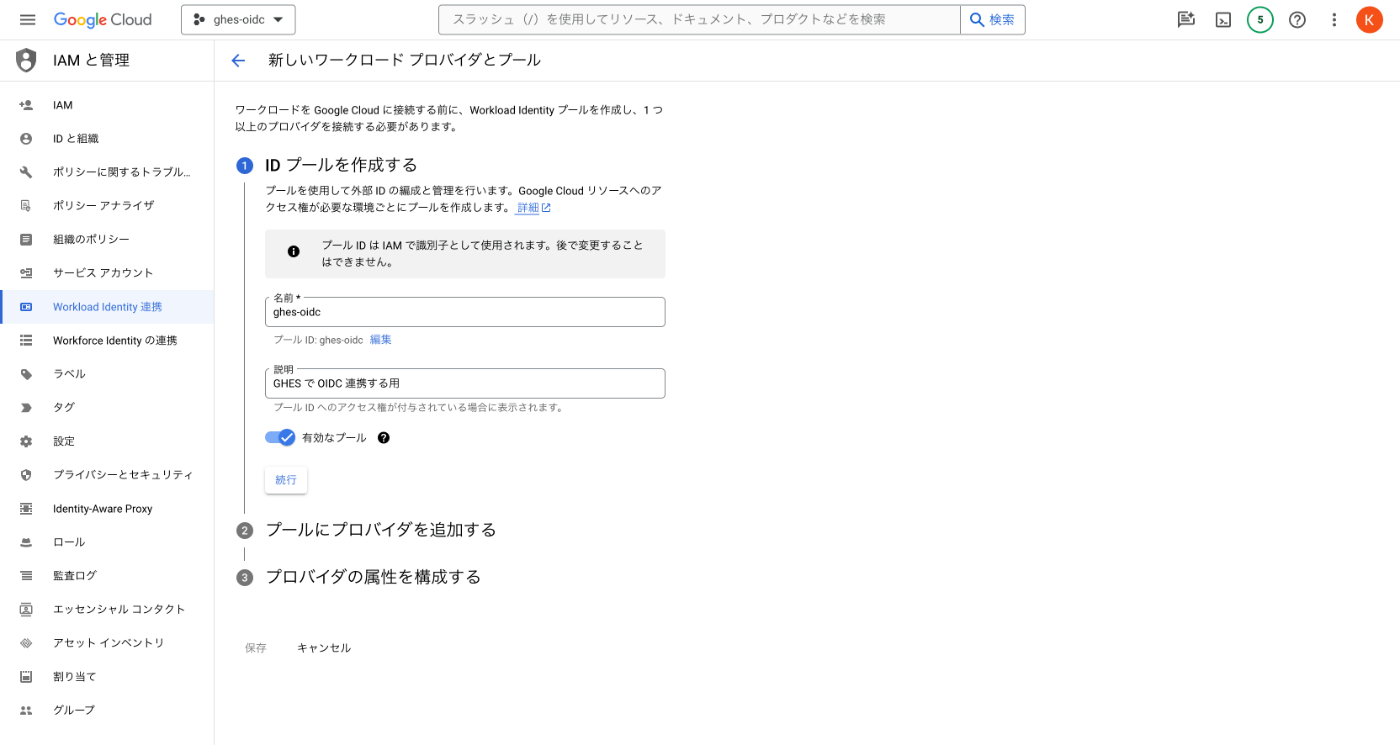Click the ロール hat icon
Image resolution: width=1400 pixels, height=745 pixels.
(x=26, y=542)
